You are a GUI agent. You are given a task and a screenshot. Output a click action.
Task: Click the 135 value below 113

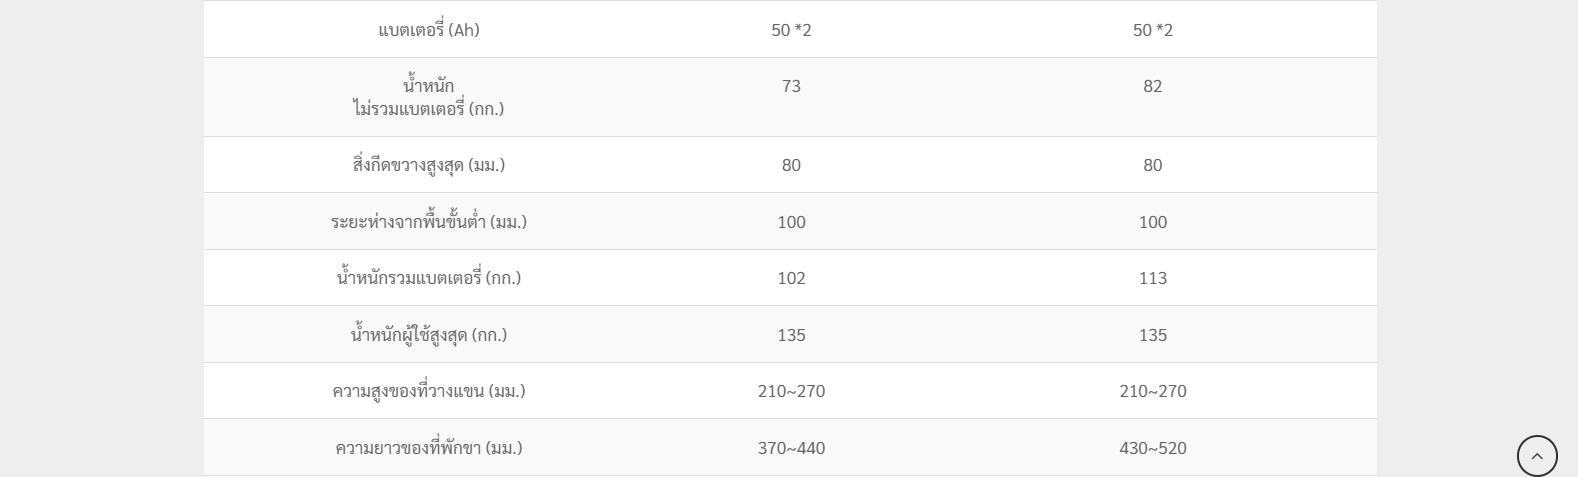[x=1152, y=335]
